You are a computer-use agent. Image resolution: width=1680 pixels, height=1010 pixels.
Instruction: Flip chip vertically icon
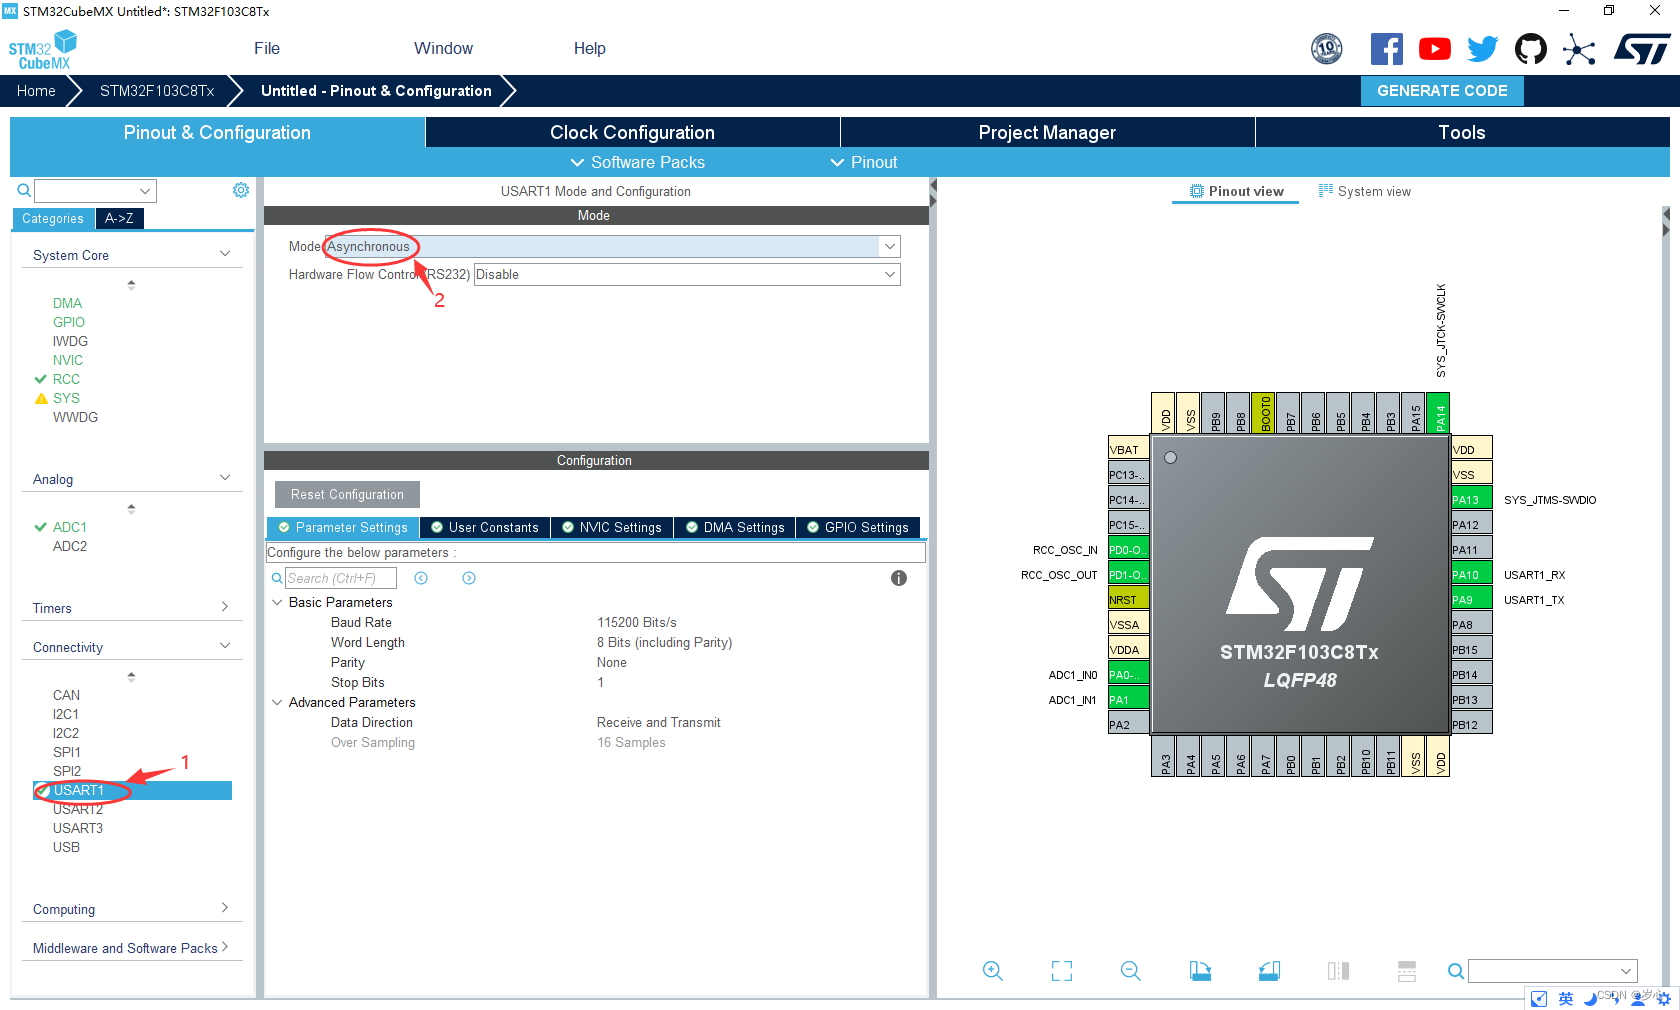point(1407,971)
